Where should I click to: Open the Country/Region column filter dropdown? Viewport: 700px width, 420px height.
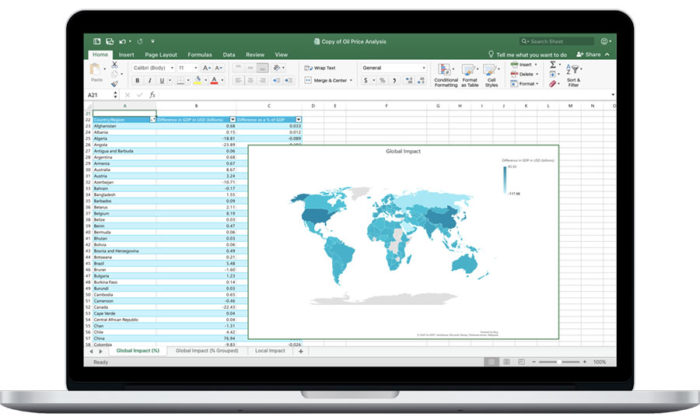point(153,120)
